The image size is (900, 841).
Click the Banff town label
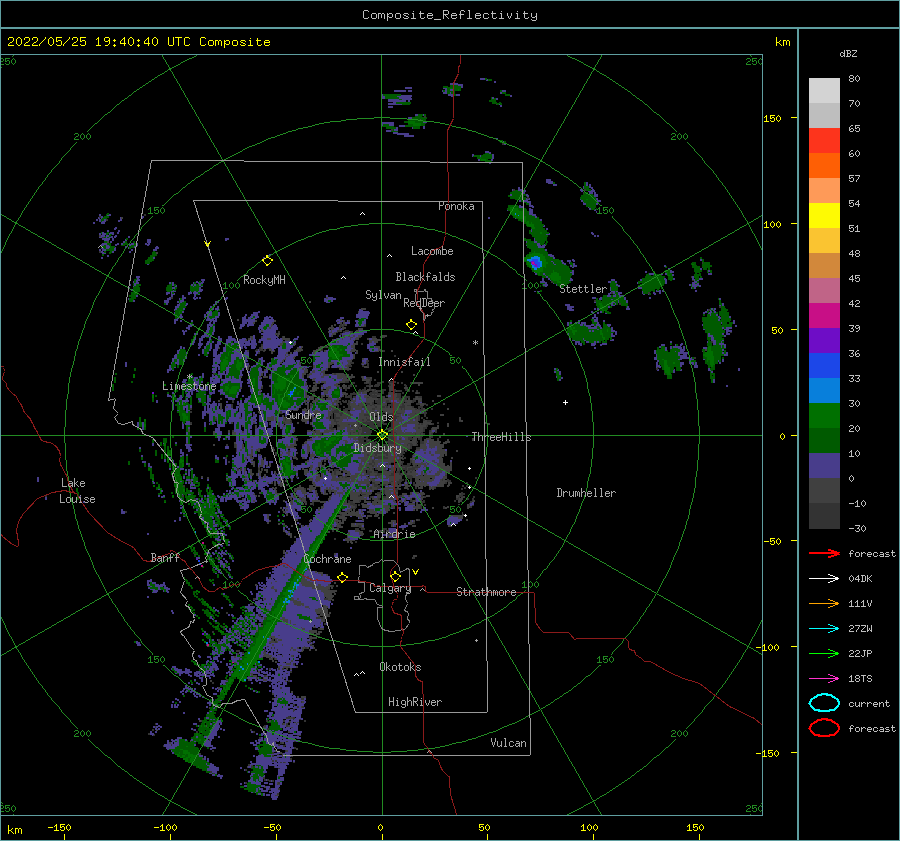165,557
